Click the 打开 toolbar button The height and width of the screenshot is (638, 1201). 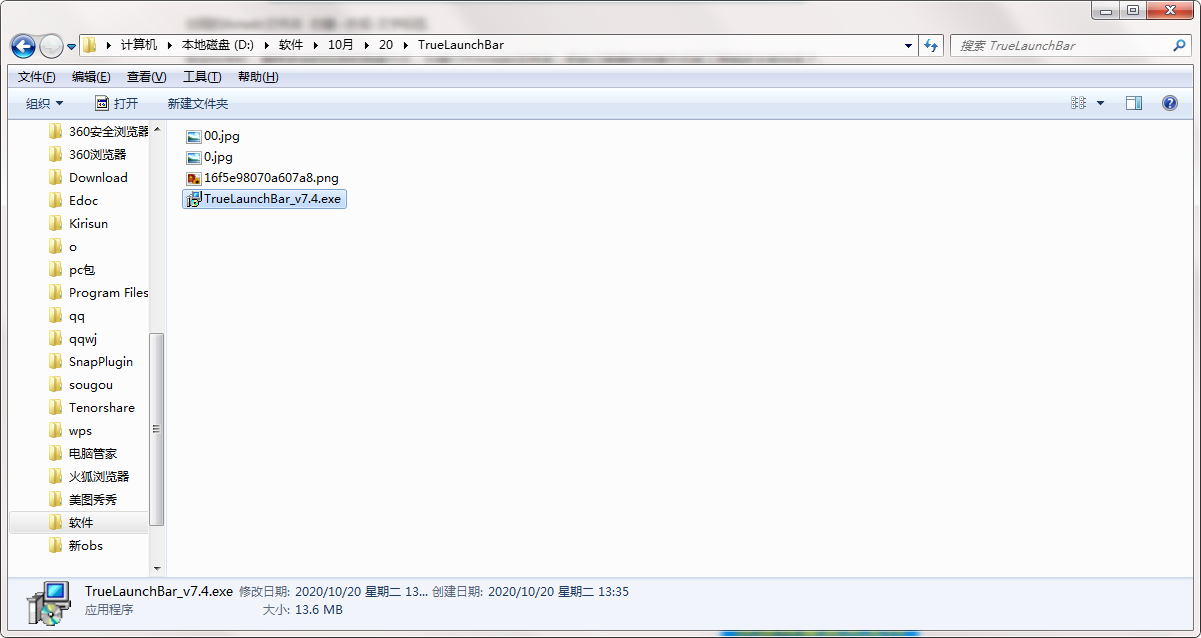coord(117,103)
